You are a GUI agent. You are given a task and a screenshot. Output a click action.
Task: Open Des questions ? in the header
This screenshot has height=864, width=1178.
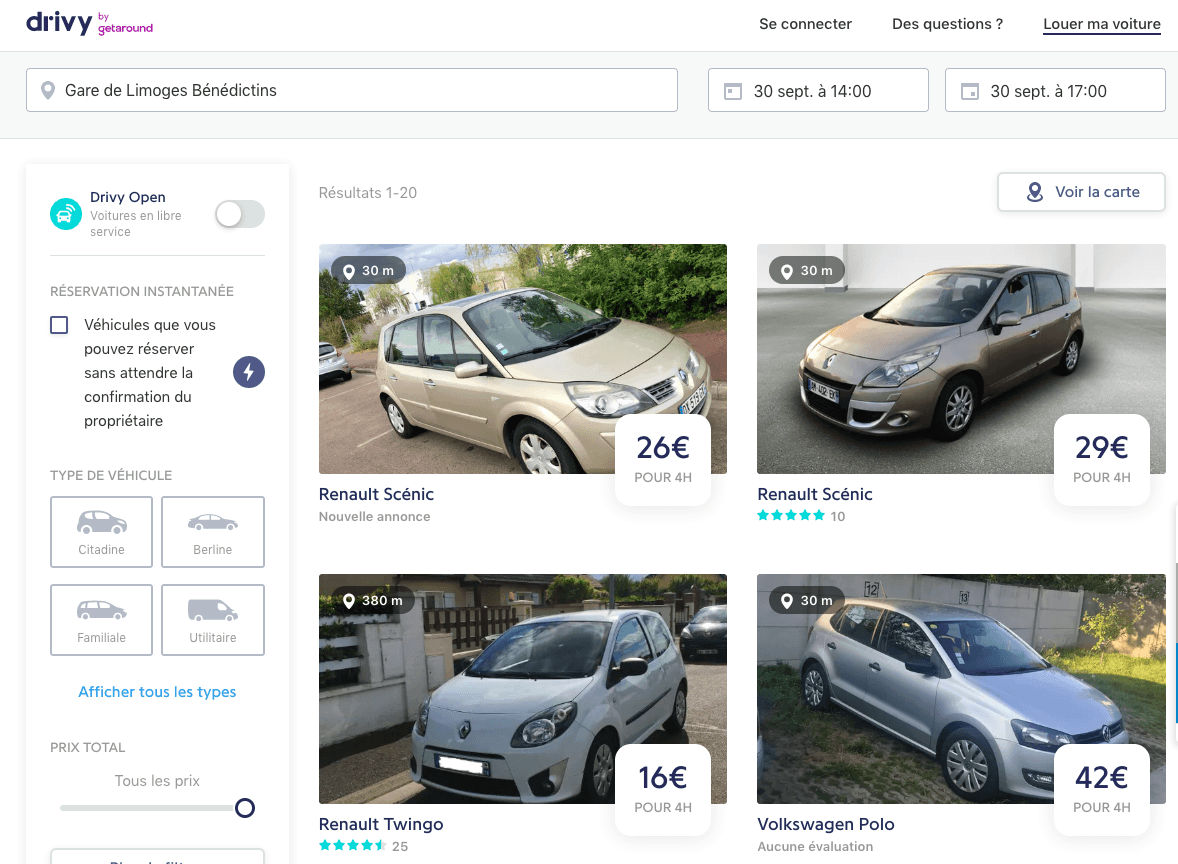[947, 24]
